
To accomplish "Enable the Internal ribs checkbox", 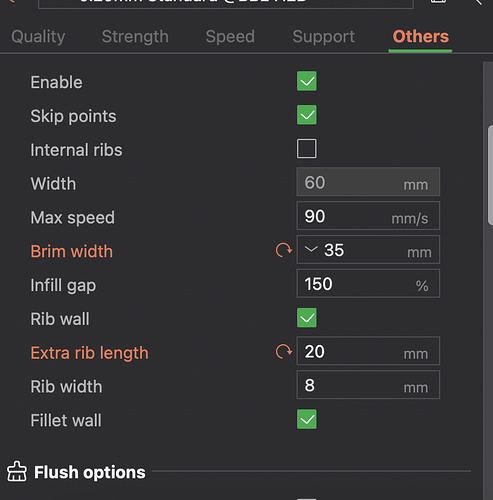I will point(307,149).
